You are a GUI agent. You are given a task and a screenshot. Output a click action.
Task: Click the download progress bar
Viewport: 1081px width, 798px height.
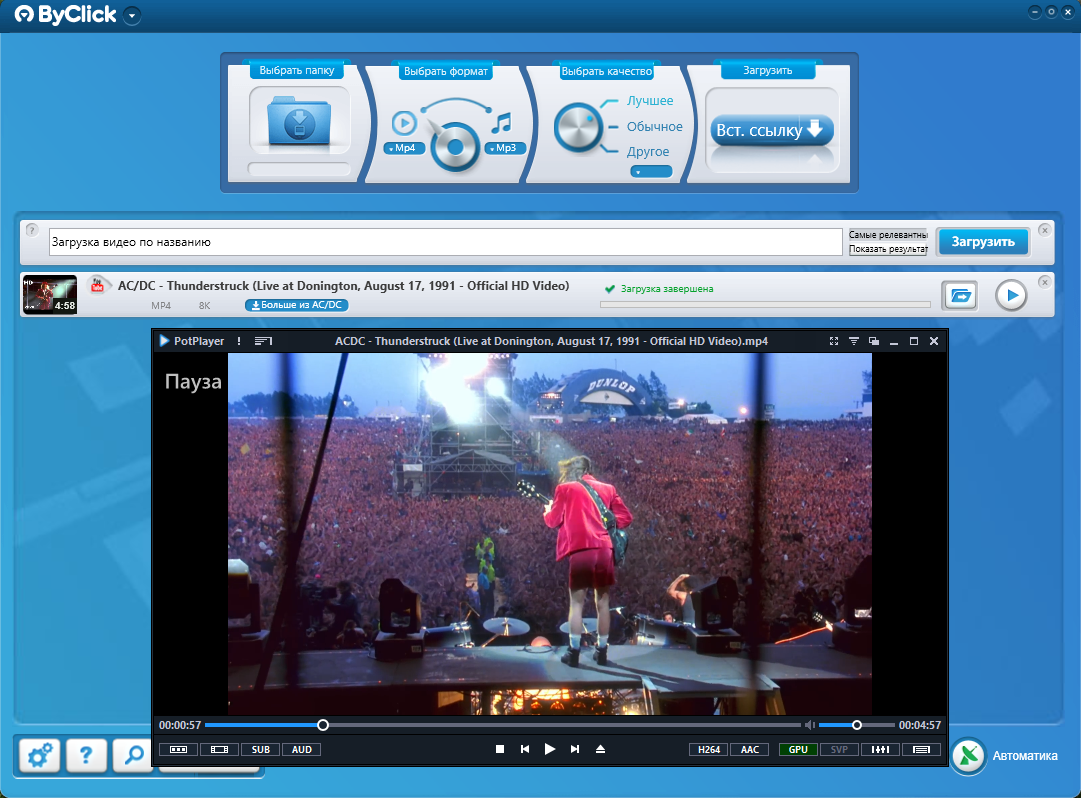[x=765, y=304]
